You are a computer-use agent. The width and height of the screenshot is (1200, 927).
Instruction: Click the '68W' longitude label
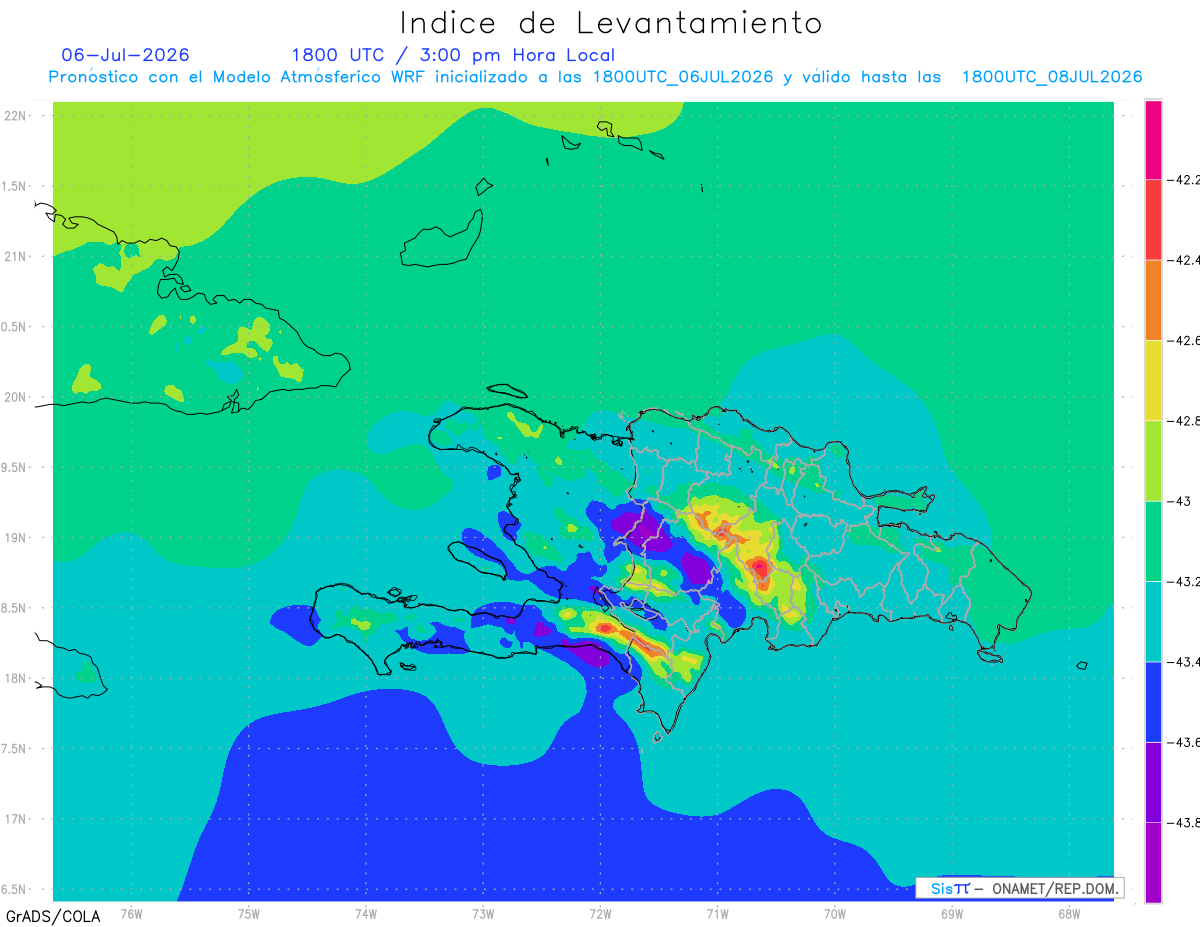click(1069, 914)
